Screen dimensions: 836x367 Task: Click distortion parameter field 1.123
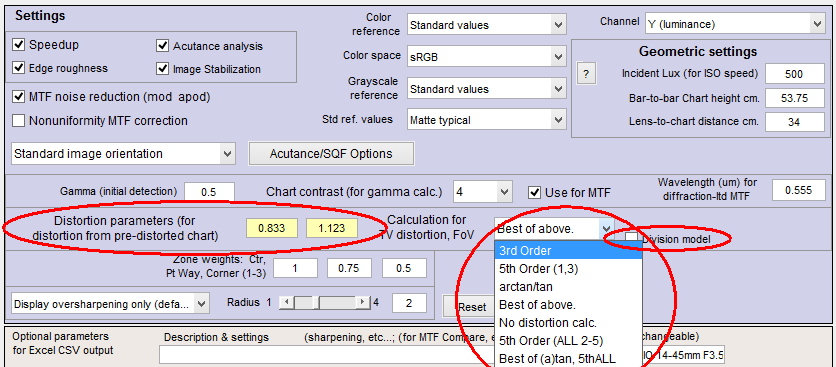coord(332,228)
